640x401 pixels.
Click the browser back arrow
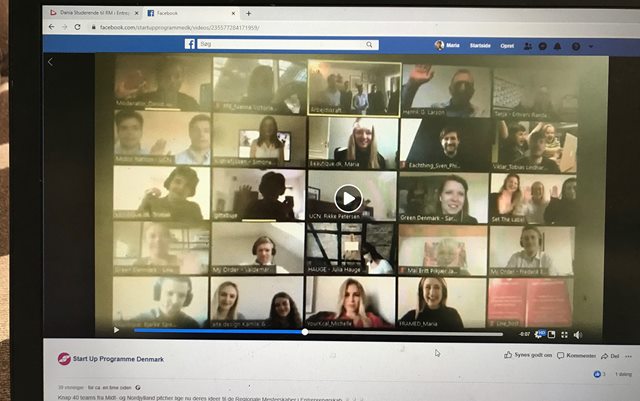coord(51,27)
